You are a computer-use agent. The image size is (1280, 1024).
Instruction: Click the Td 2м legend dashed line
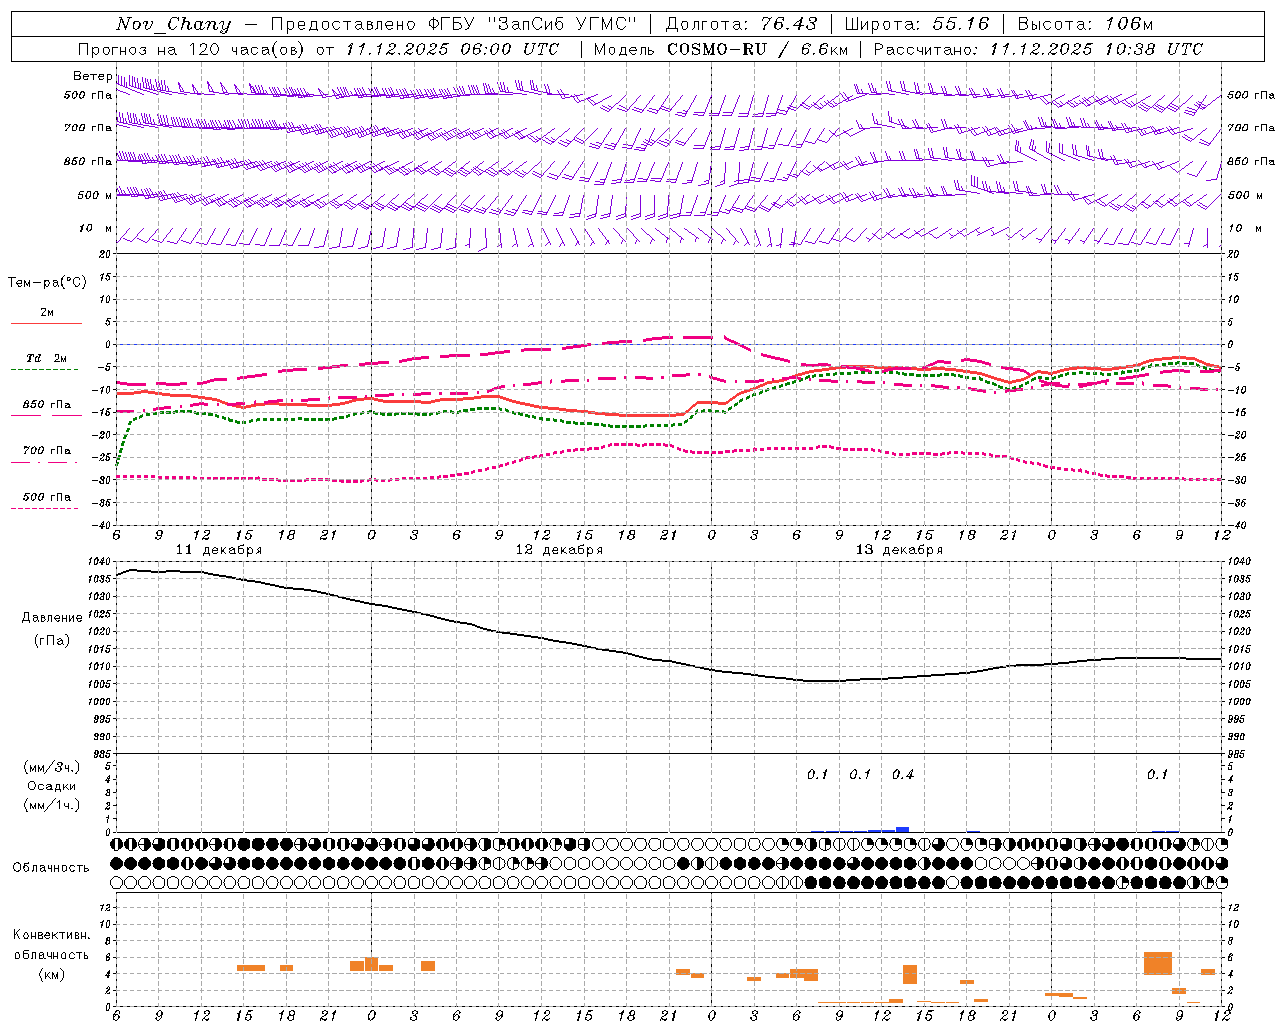44,370
